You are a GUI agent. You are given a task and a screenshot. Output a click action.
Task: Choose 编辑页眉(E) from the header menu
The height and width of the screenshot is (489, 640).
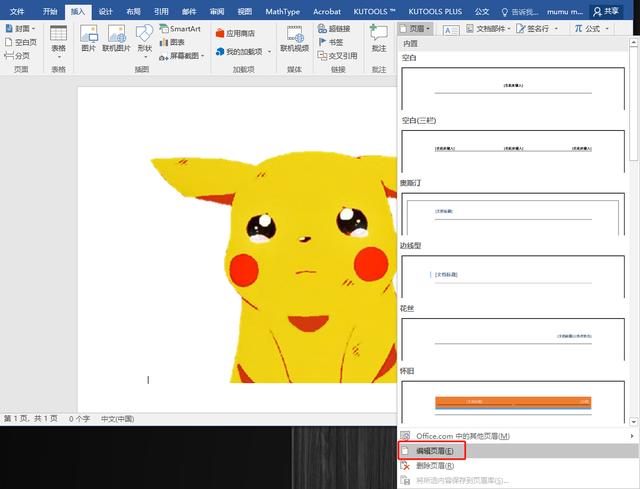pyautogui.click(x=518, y=451)
